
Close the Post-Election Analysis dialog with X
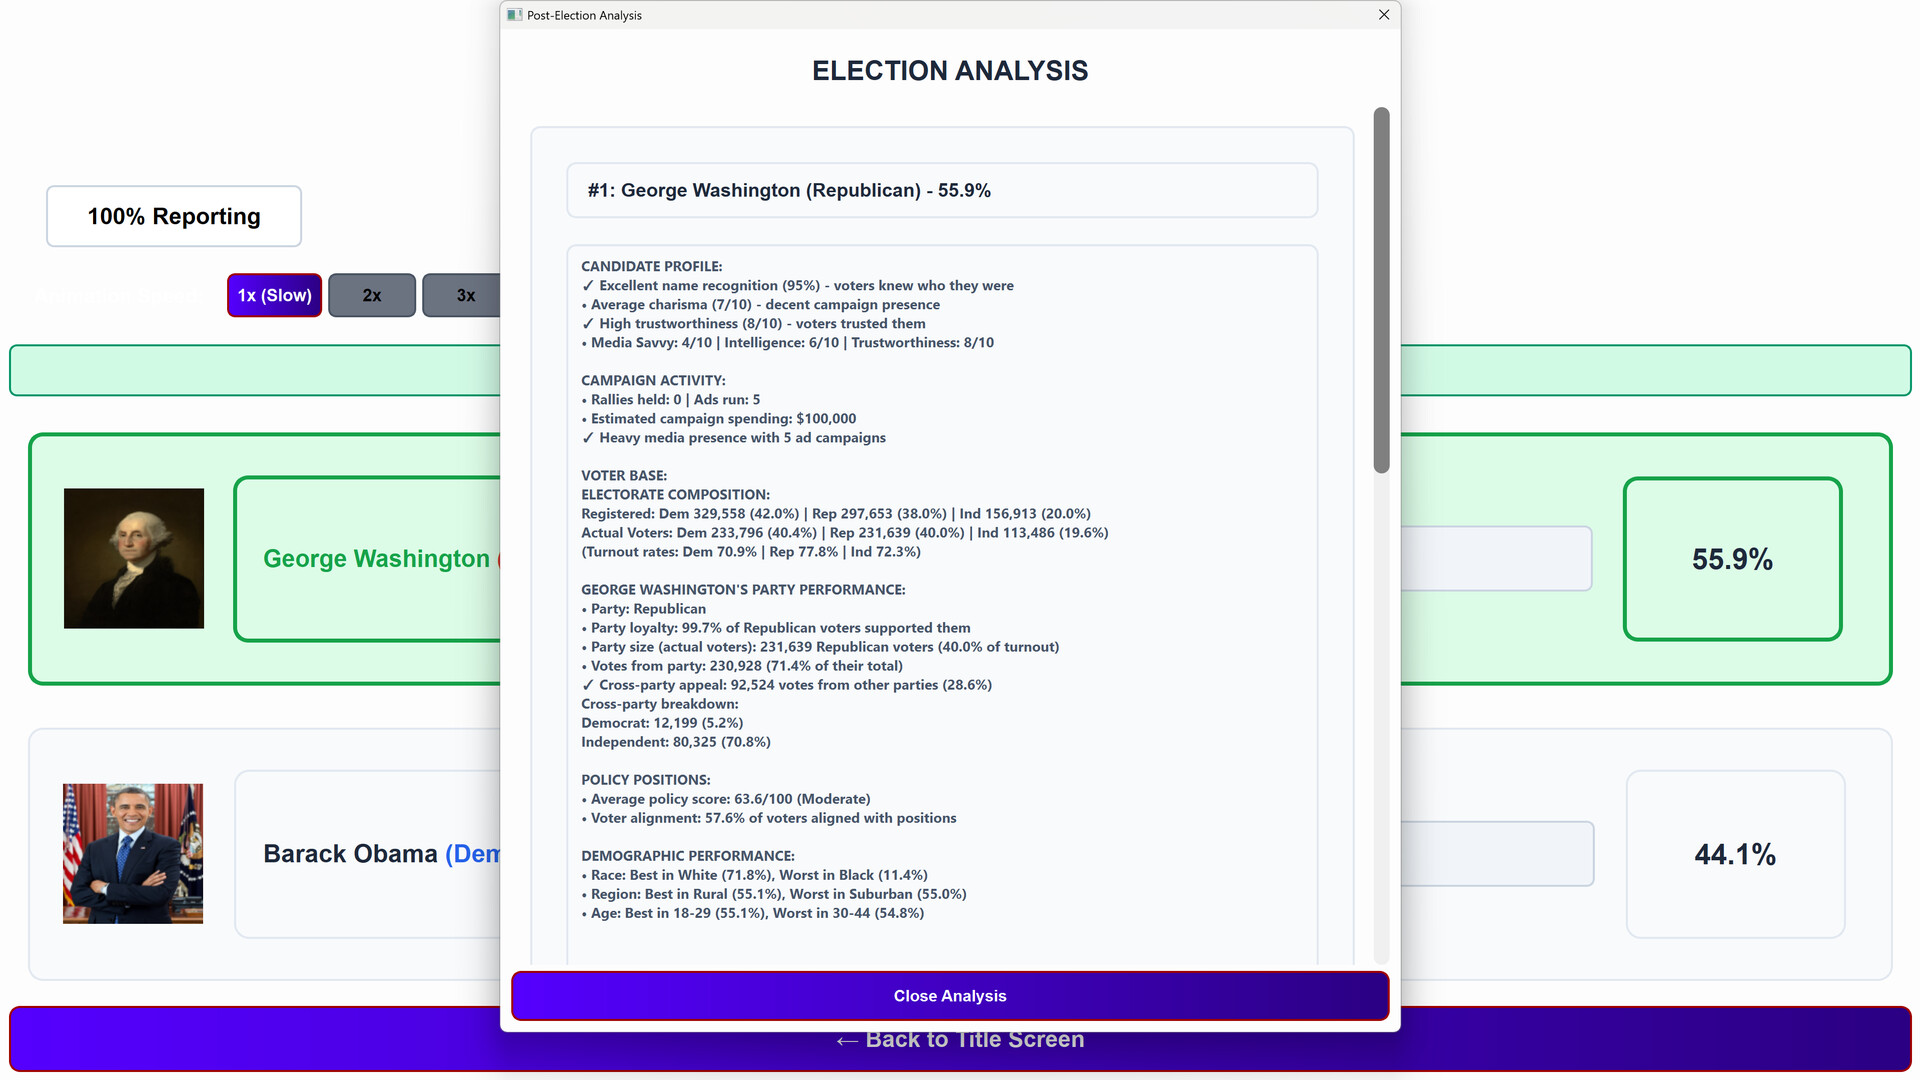point(1384,15)
